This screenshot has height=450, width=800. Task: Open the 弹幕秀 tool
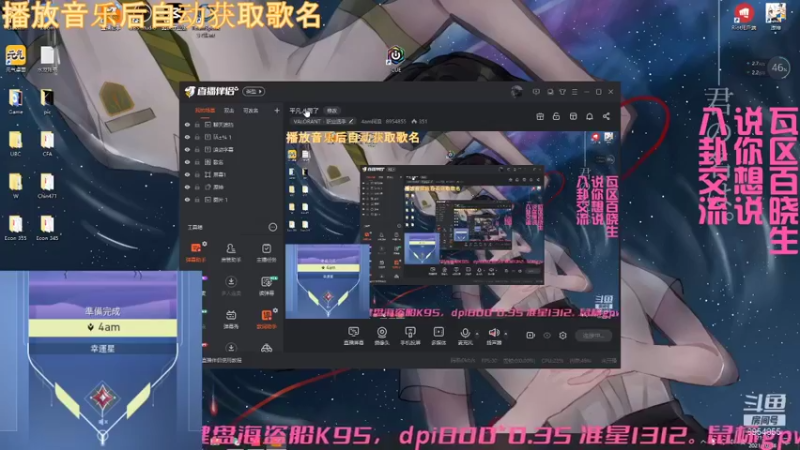[231, 319]
